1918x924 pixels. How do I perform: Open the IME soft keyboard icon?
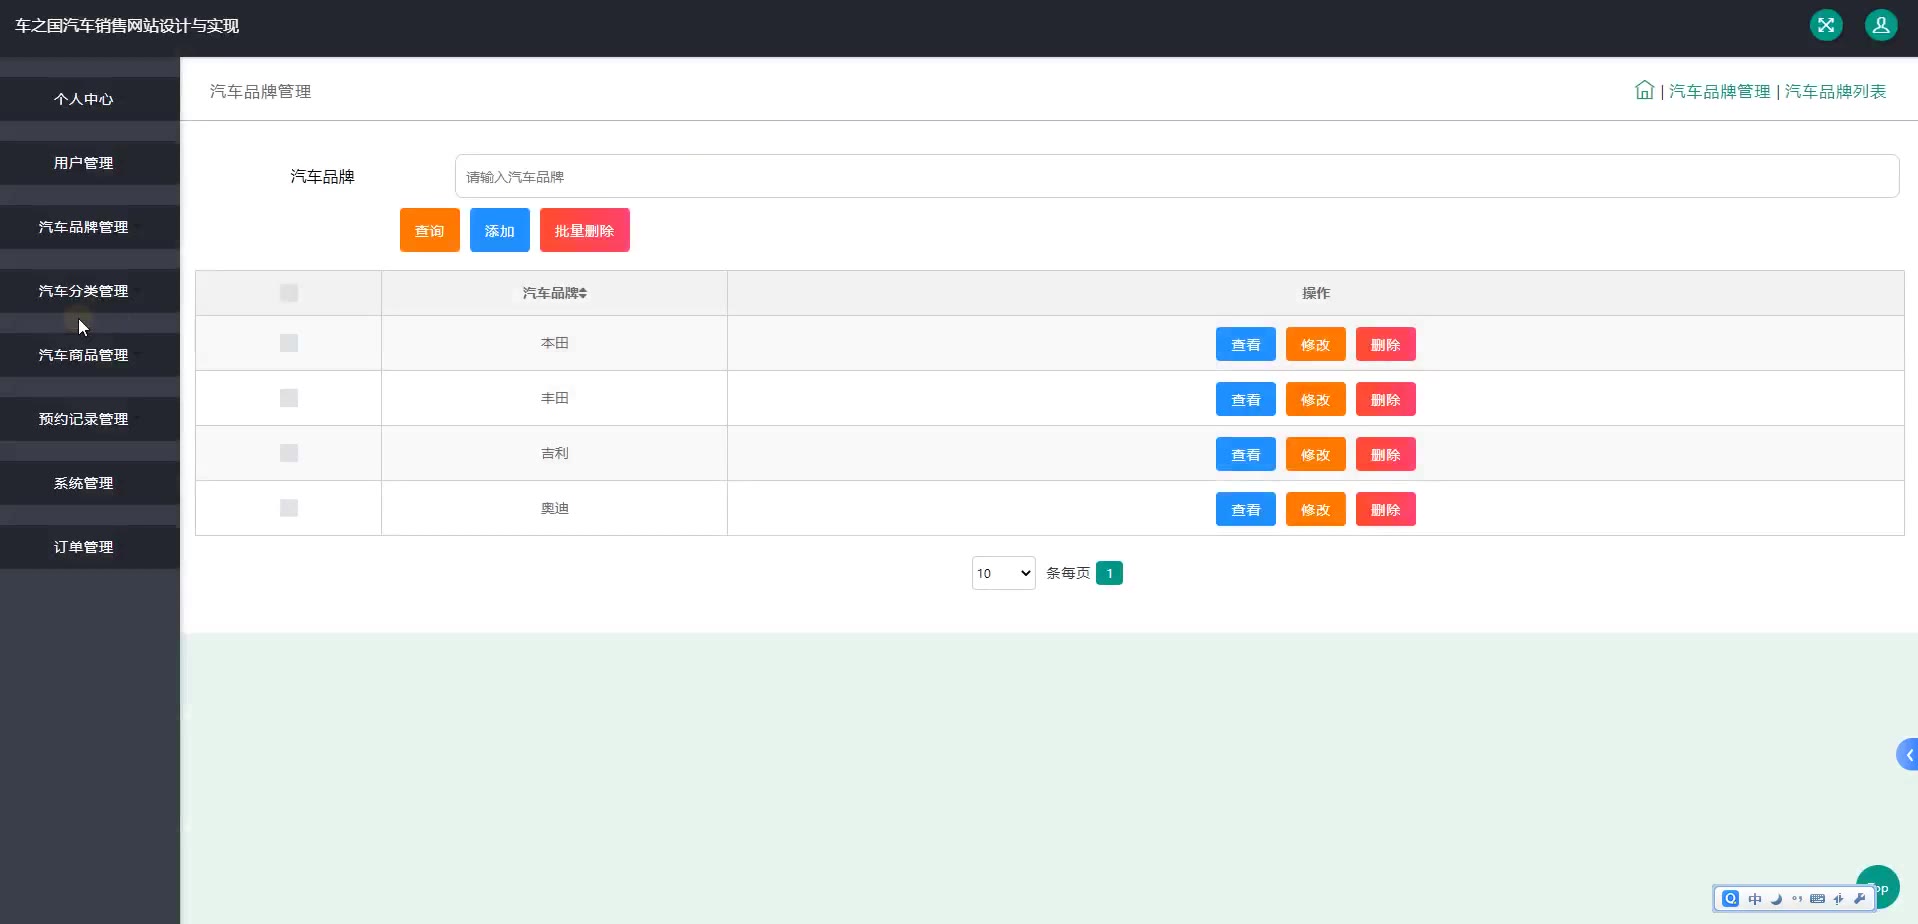1818,899
